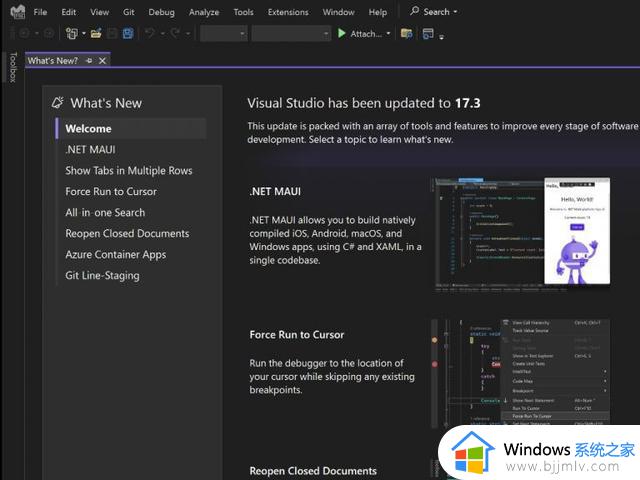Image resolution: width=640 pixels, height=480 pixels.
Task: Select .NET MAUI in the topics list
Action: pyautogui.click(x=90, y=150)
